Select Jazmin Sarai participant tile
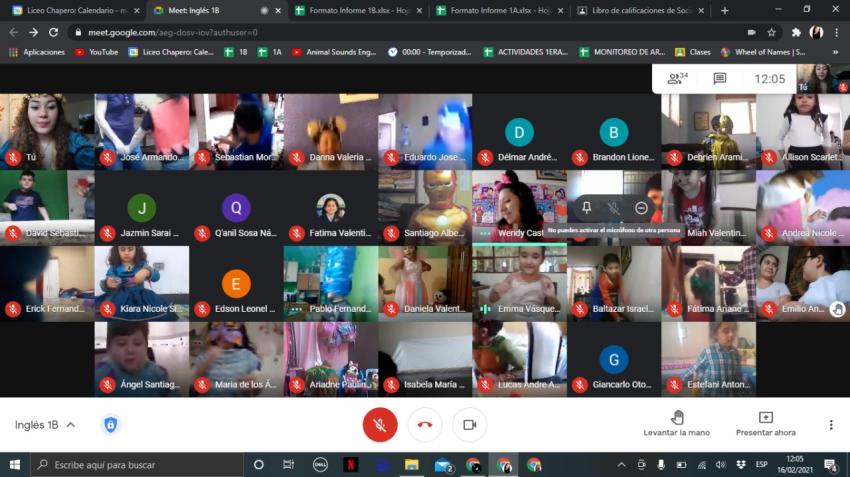This screenshot has height=477, width=850. 142,208
